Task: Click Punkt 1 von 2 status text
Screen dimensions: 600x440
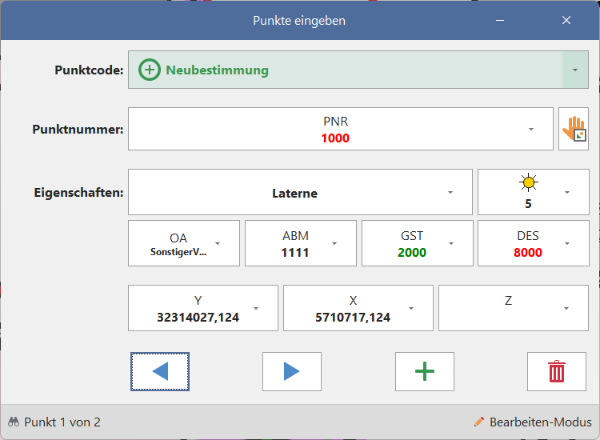Action: point(62,422)
